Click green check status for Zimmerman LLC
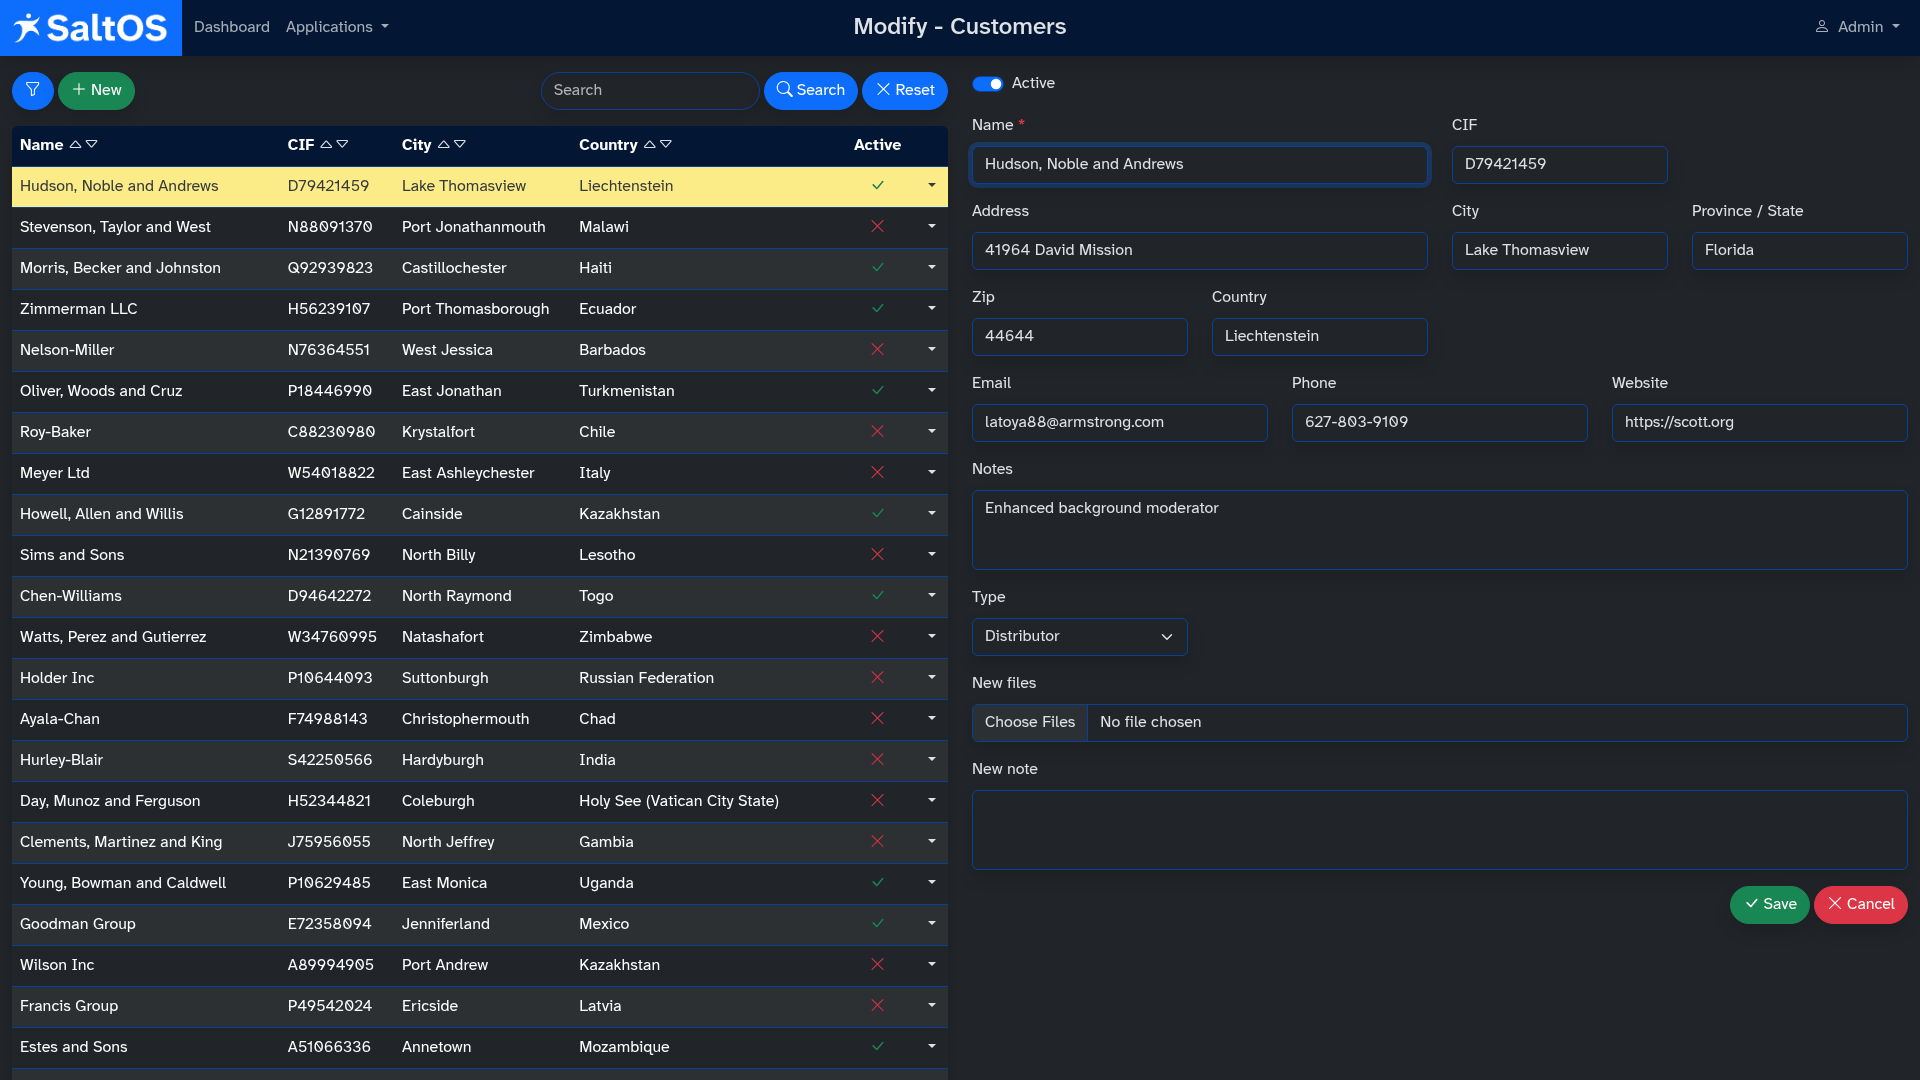 pos(877,309)
